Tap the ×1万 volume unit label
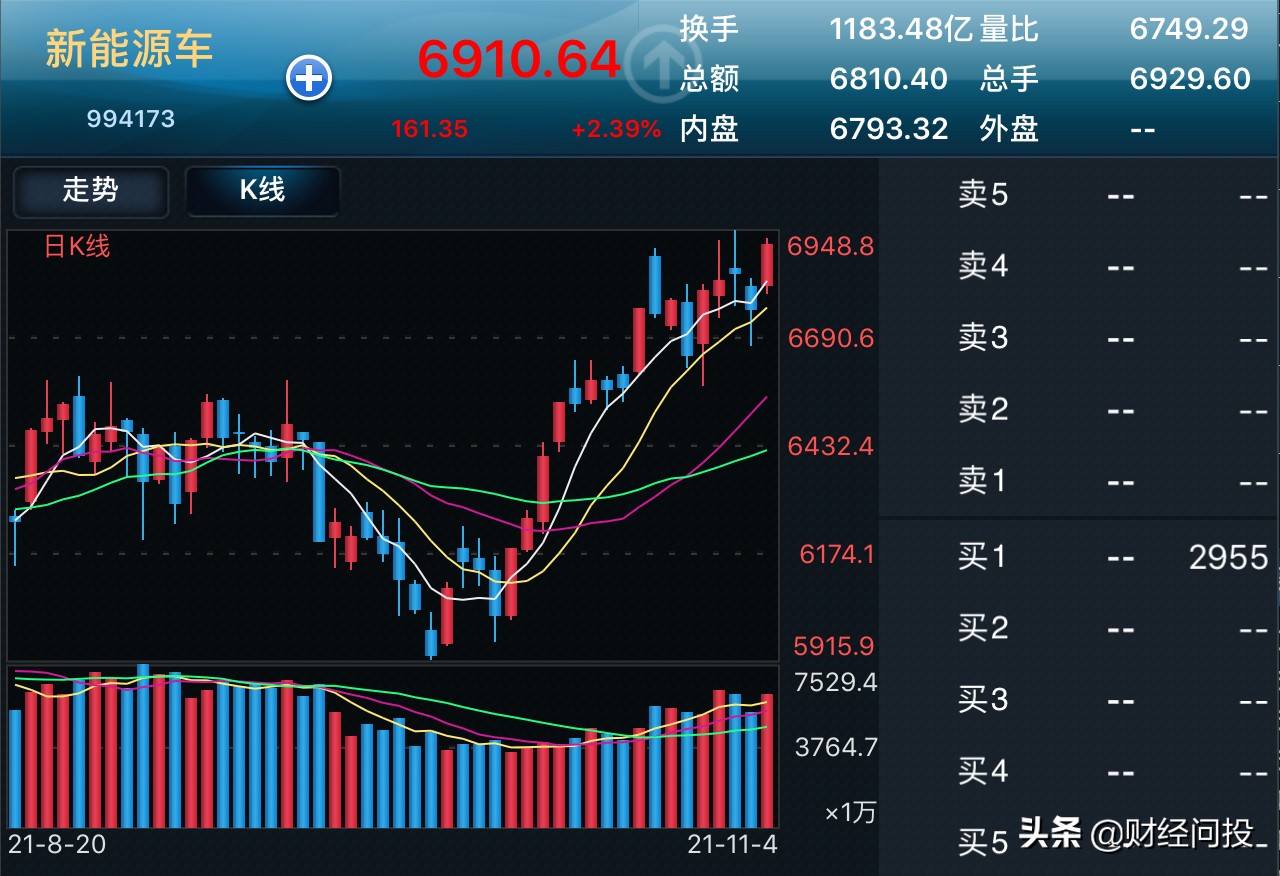Viewport: 1280px width, 876px height. (850, 813)
